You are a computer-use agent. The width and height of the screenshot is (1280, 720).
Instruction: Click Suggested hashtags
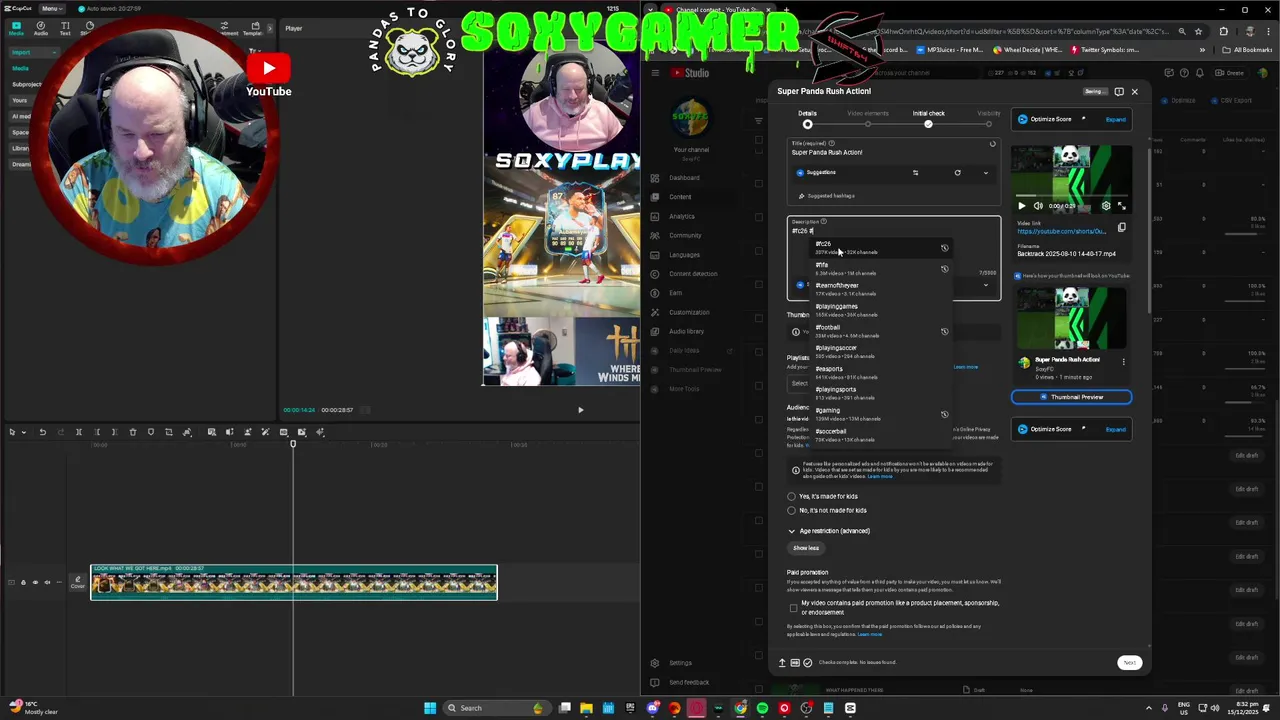coord(830,196)
